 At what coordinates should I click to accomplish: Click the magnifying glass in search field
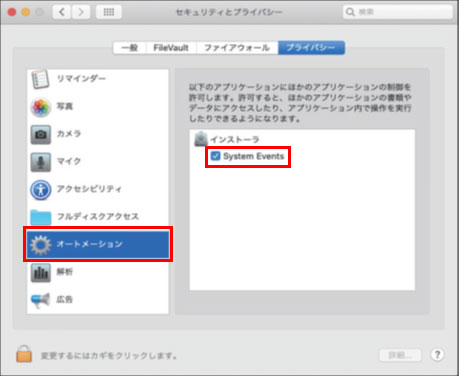coord(350,12)
